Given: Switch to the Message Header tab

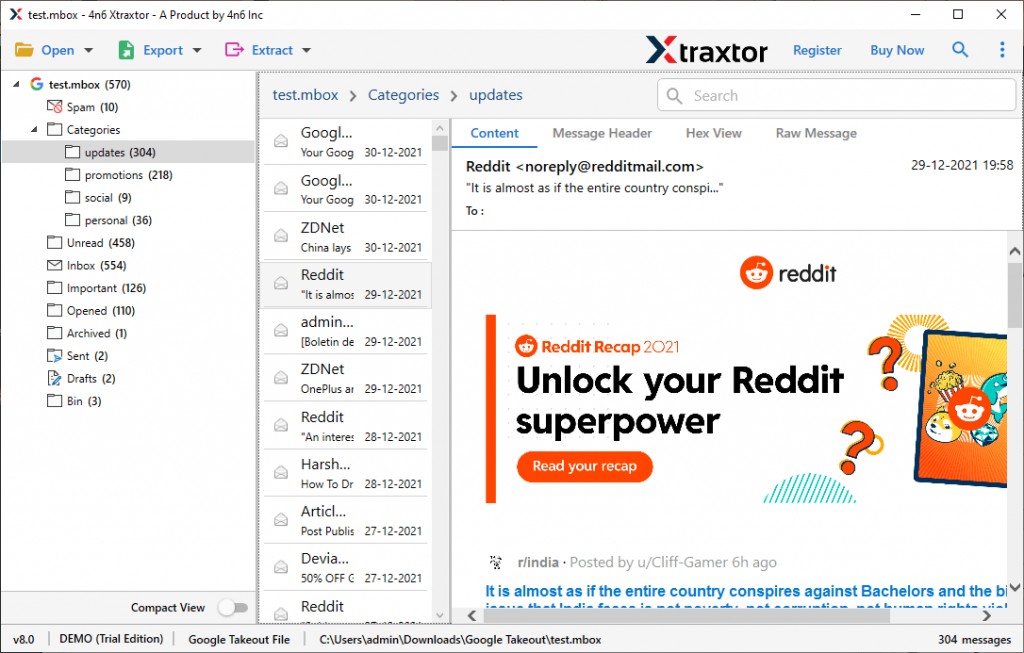Looking at the screenshot, I should (602, 133).
